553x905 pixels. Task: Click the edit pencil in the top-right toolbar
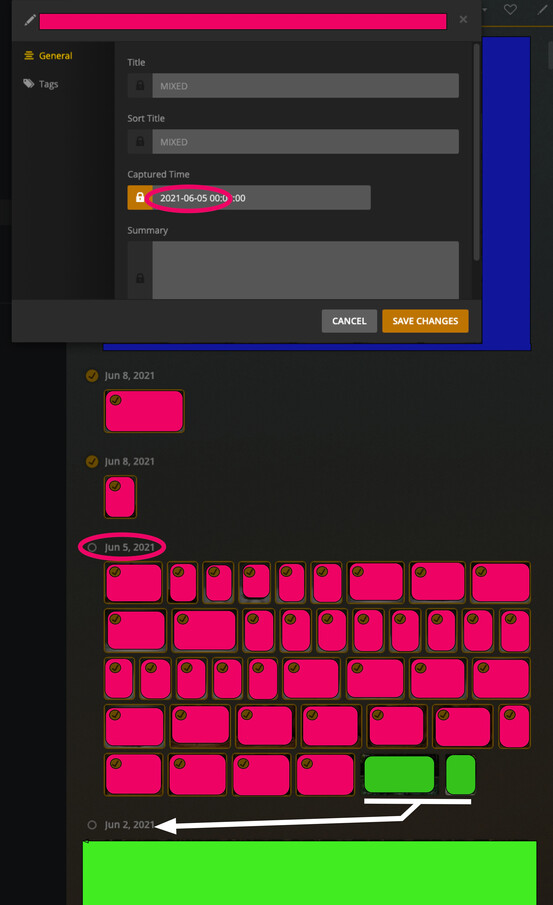(542, 9)
